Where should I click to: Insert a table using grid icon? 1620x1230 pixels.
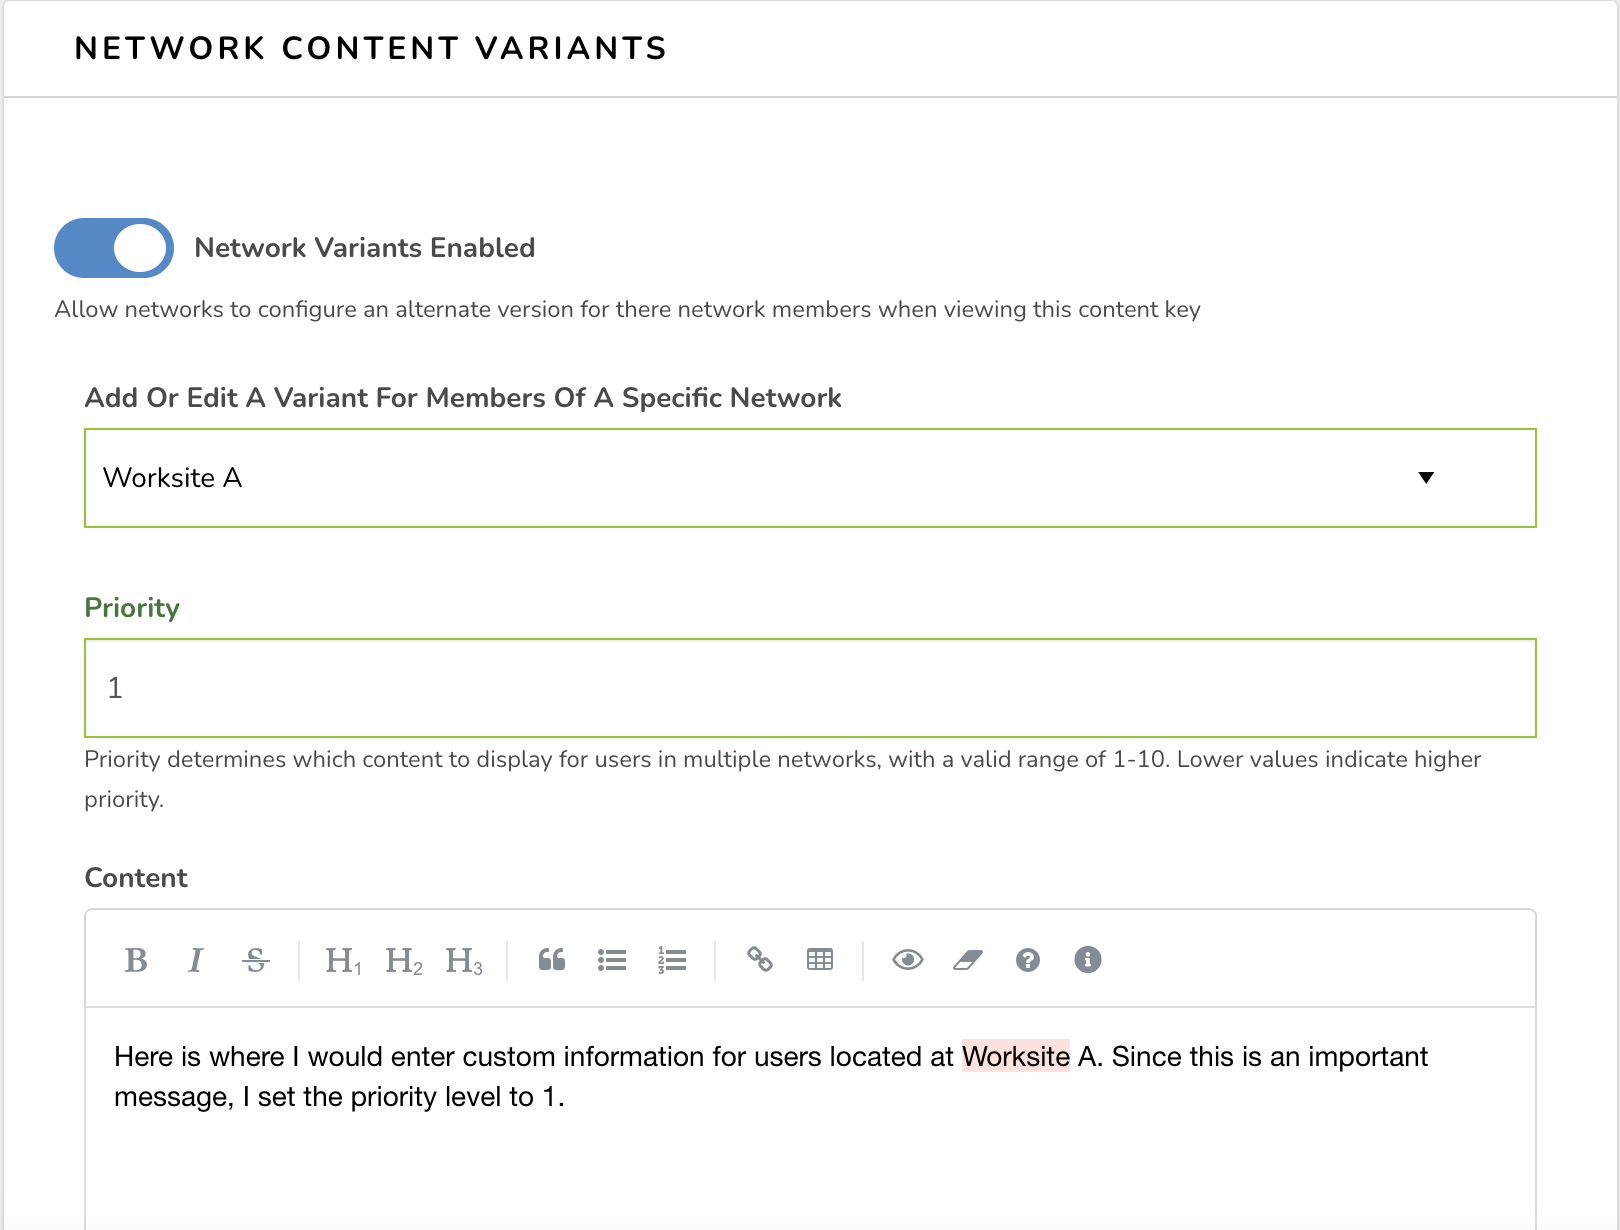(820, 960)
